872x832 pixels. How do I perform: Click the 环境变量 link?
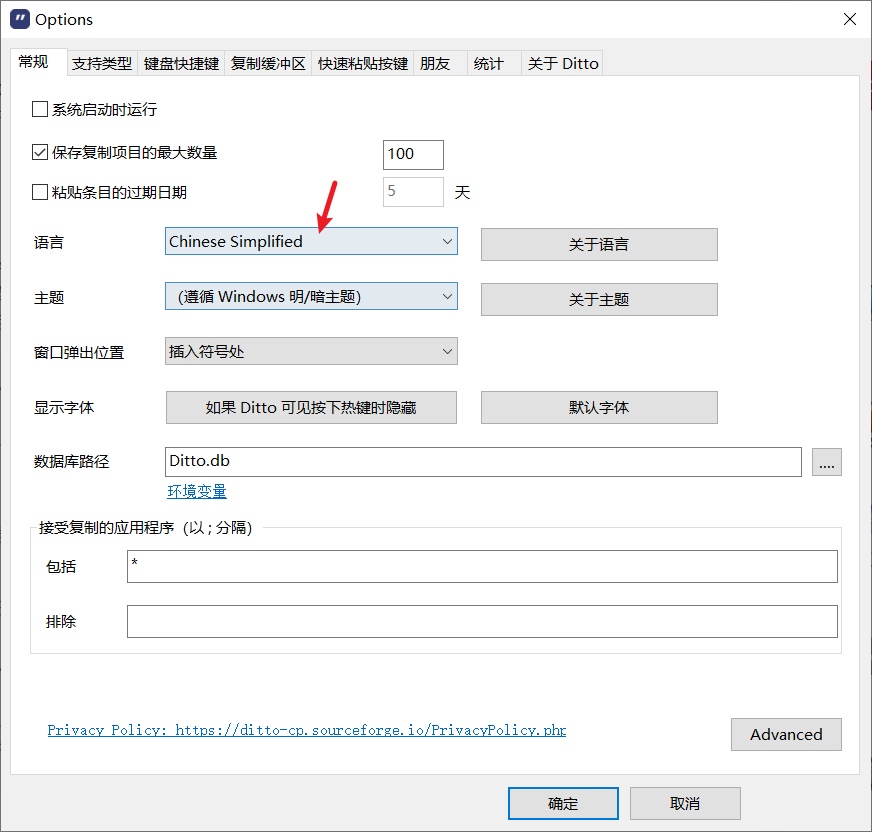pyautogui.click(x=197, y=491)
